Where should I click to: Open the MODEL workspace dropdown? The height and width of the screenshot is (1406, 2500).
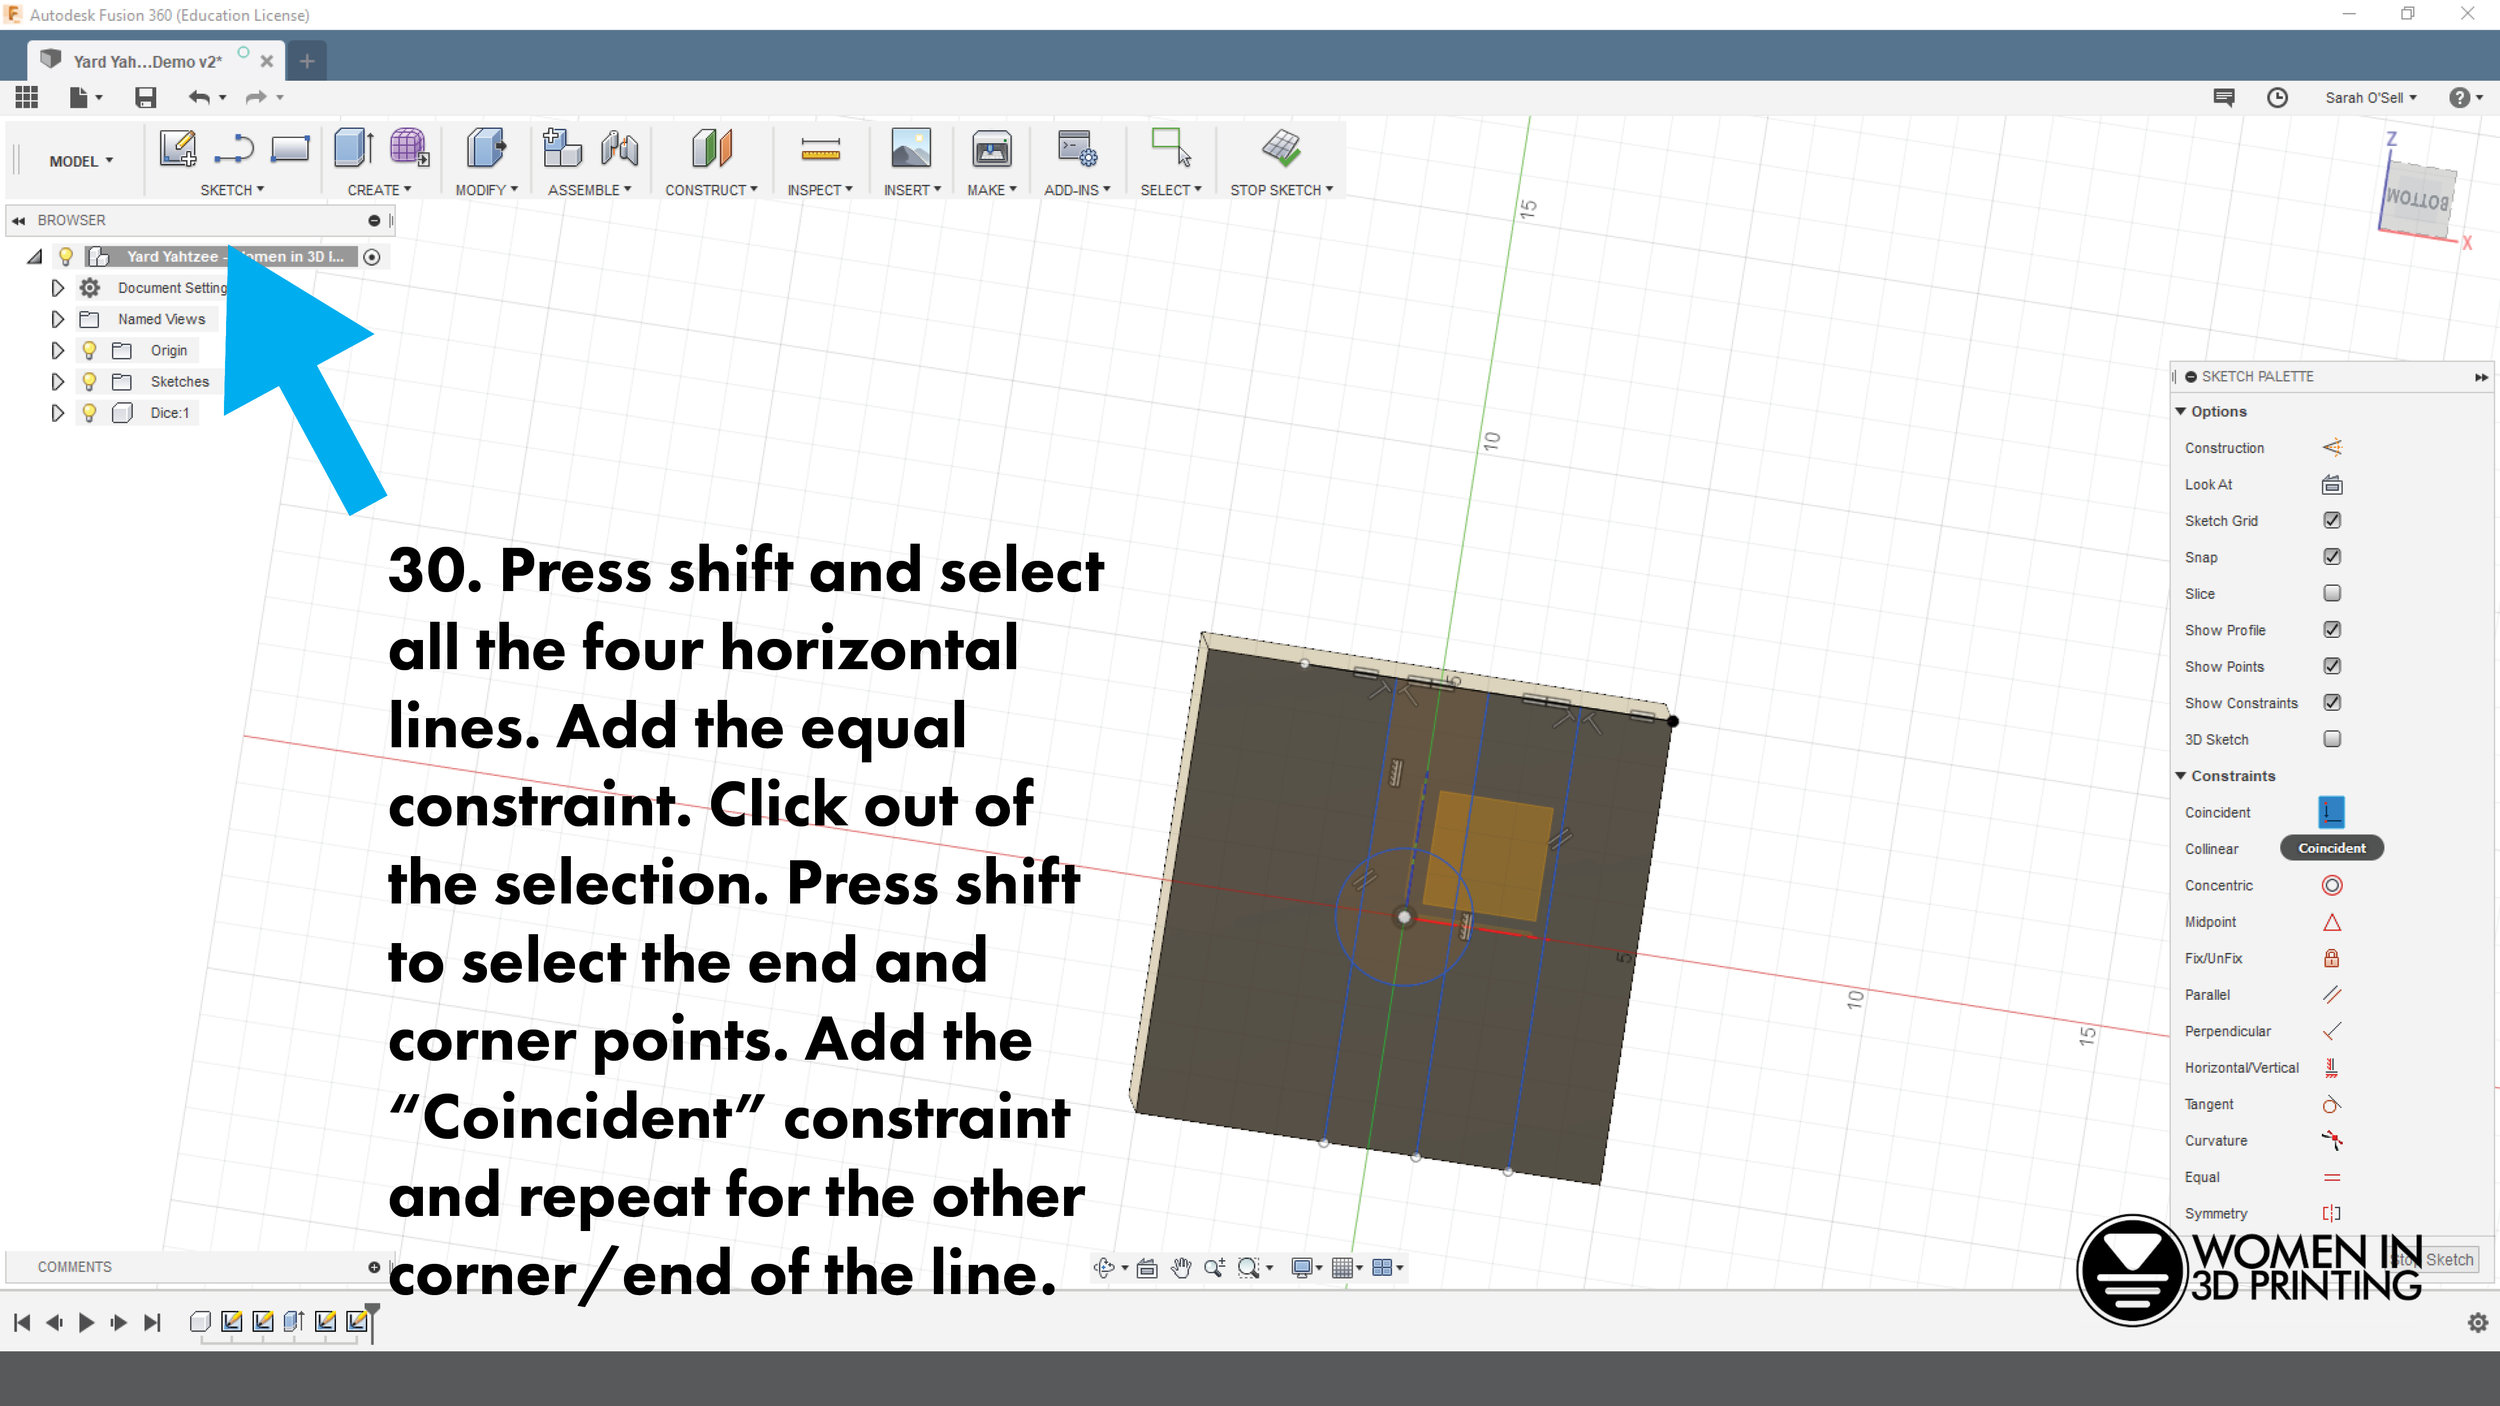tap(81, 161)
